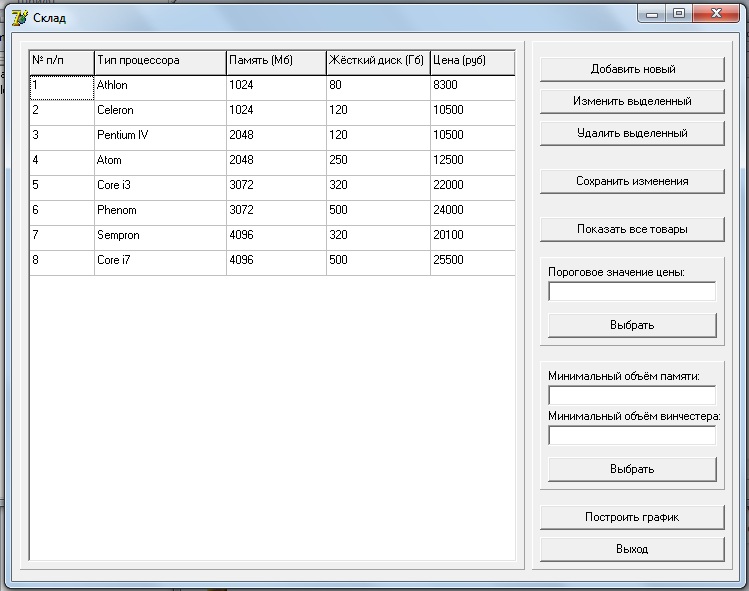Image resolution: width=749 pixels, height=591 pixels.
Task: Click the Тип процессора column header
Action: point(160,62)
